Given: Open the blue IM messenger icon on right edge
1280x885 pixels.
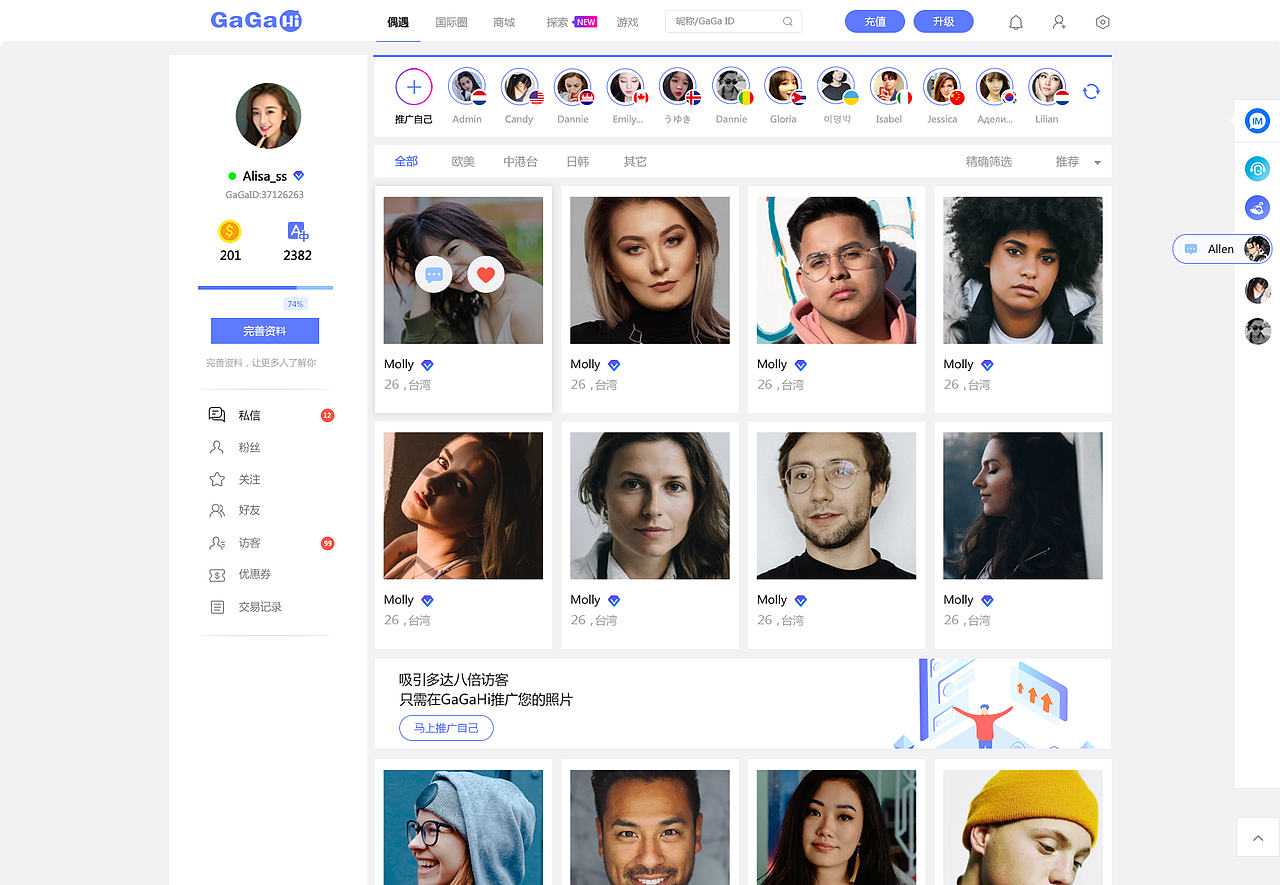Looking at the screenshot, I should [x=1257, y=120].
